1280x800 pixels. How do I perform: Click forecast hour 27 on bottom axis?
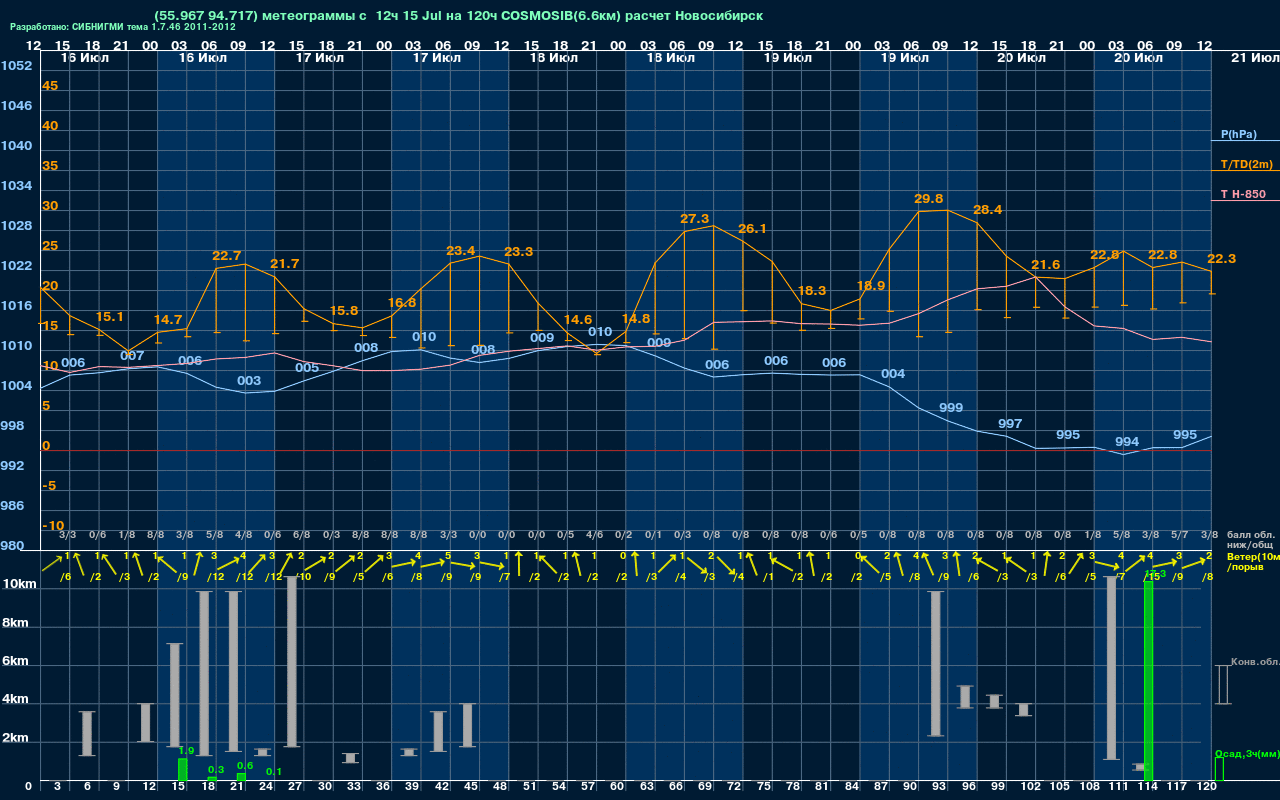(294, 788)
